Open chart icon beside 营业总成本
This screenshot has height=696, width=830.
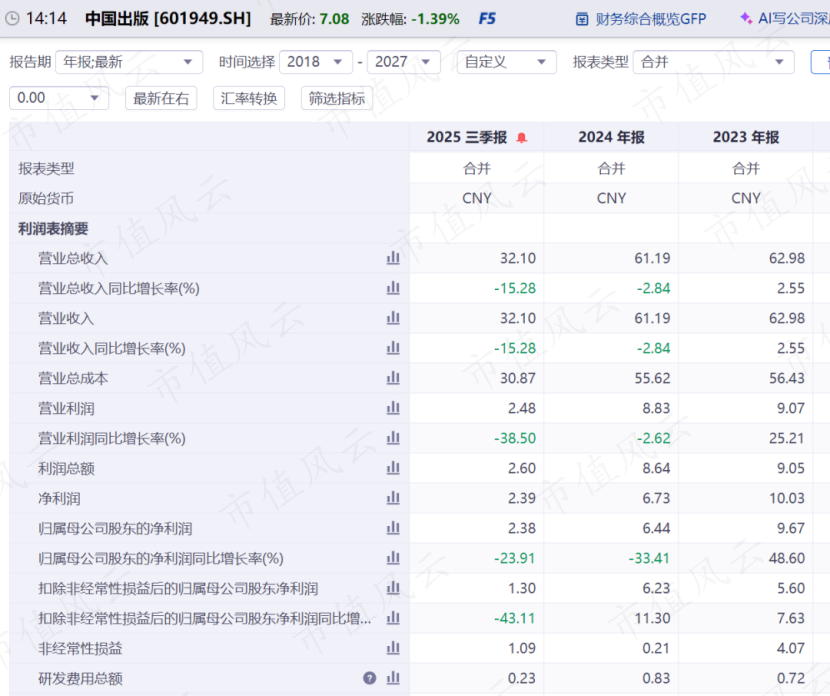(393, 378)
